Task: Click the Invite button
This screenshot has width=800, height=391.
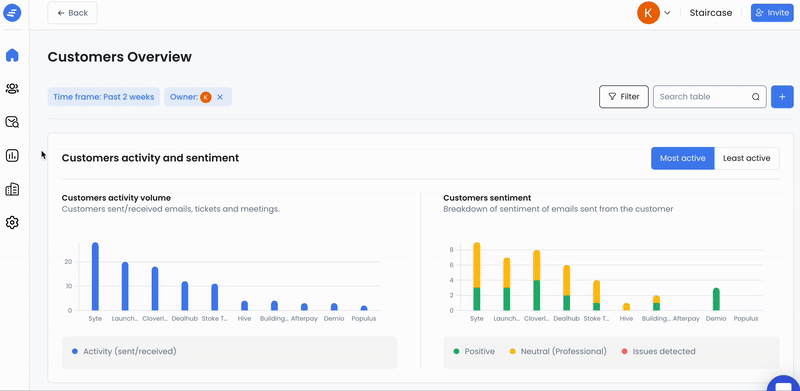Action: click(x=772, y=13)
